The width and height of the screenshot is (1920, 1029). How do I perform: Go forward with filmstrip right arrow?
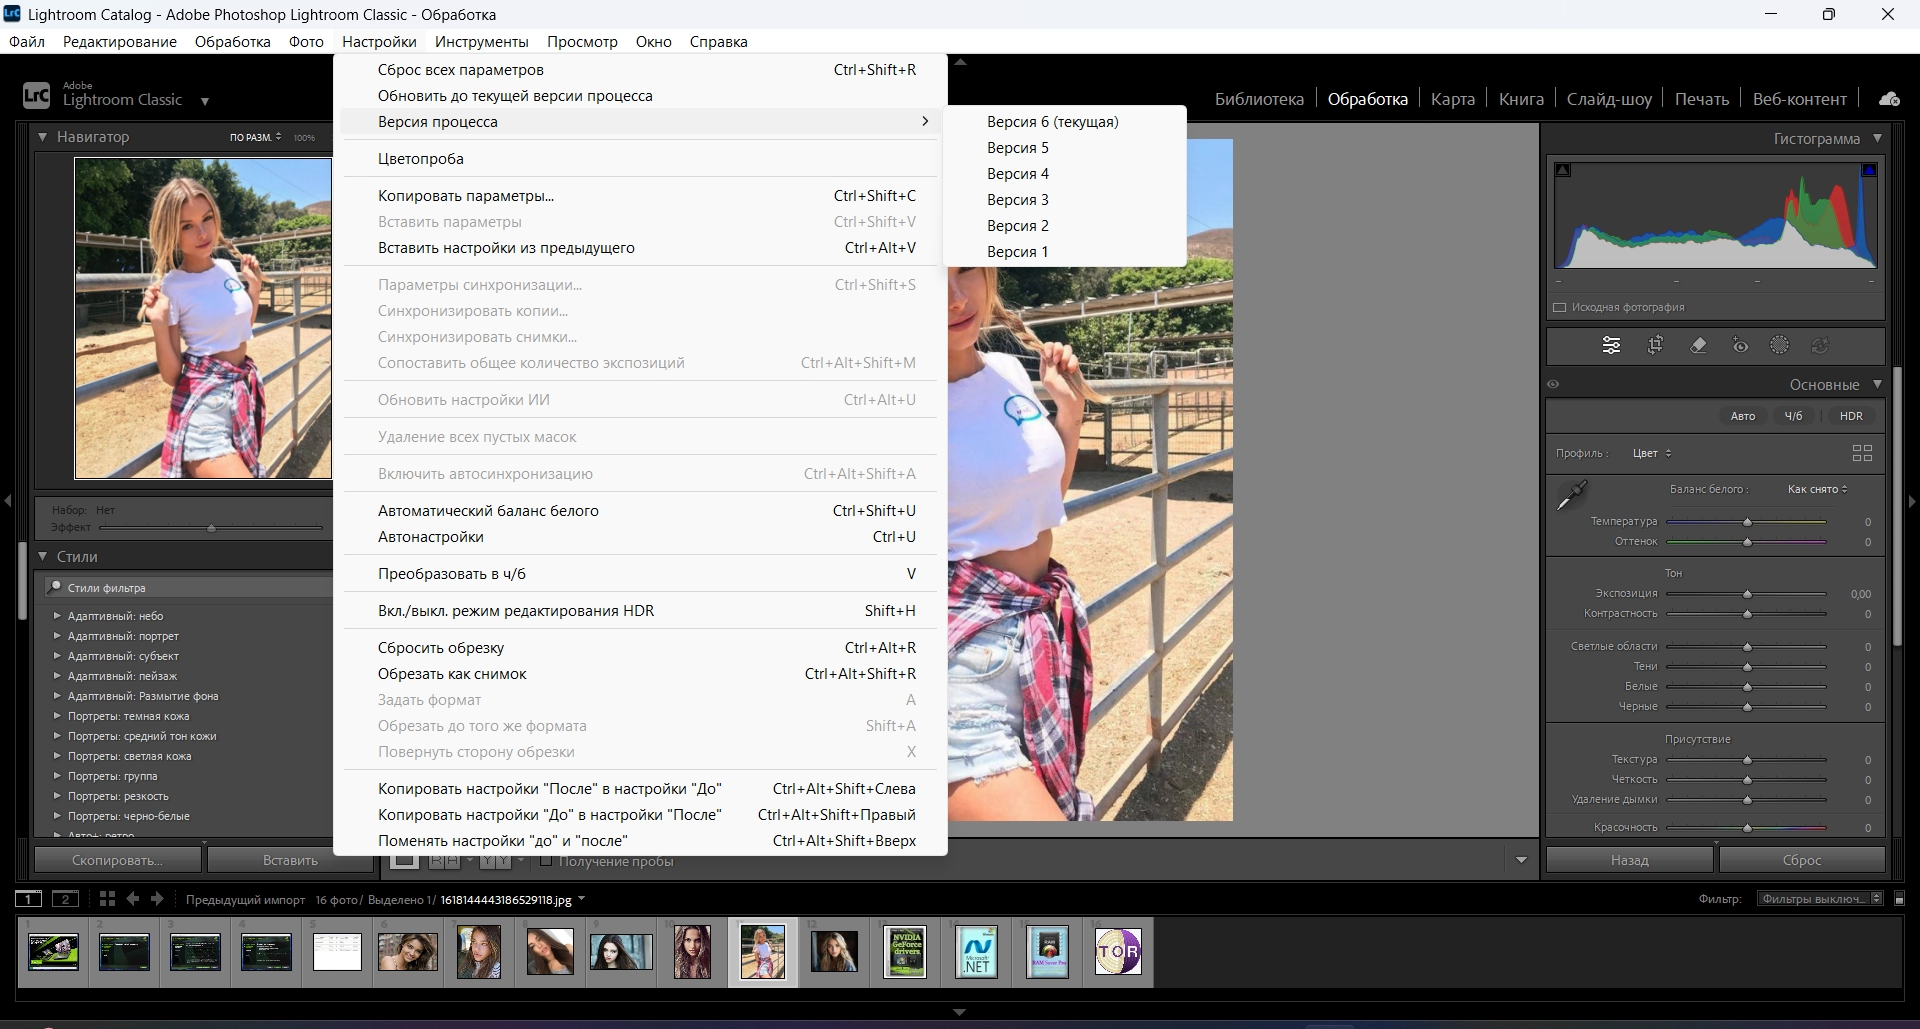coord(157,899)
